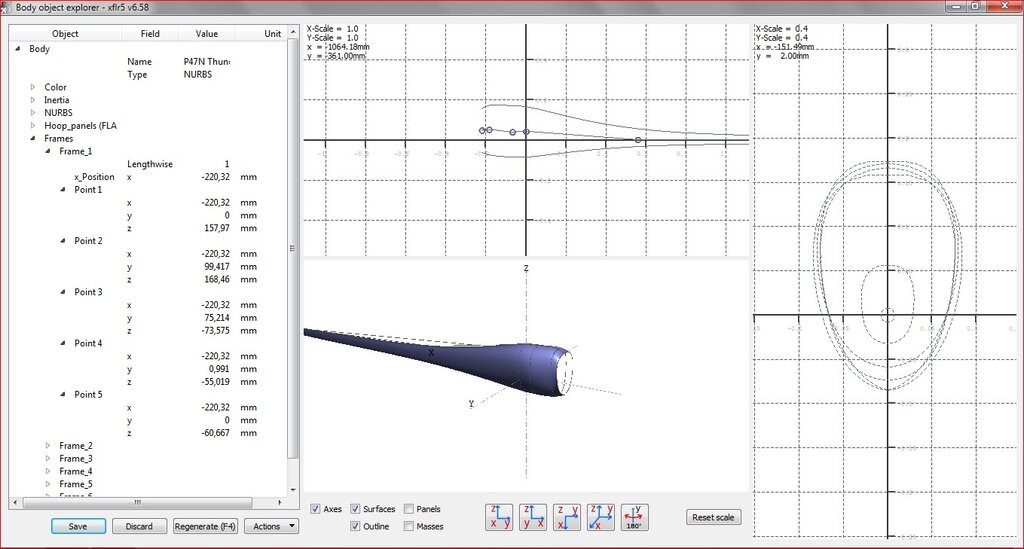The image size is (1024, 549).
Task: Open the Actions dropdown button
Action: click(x=271, y=526)
